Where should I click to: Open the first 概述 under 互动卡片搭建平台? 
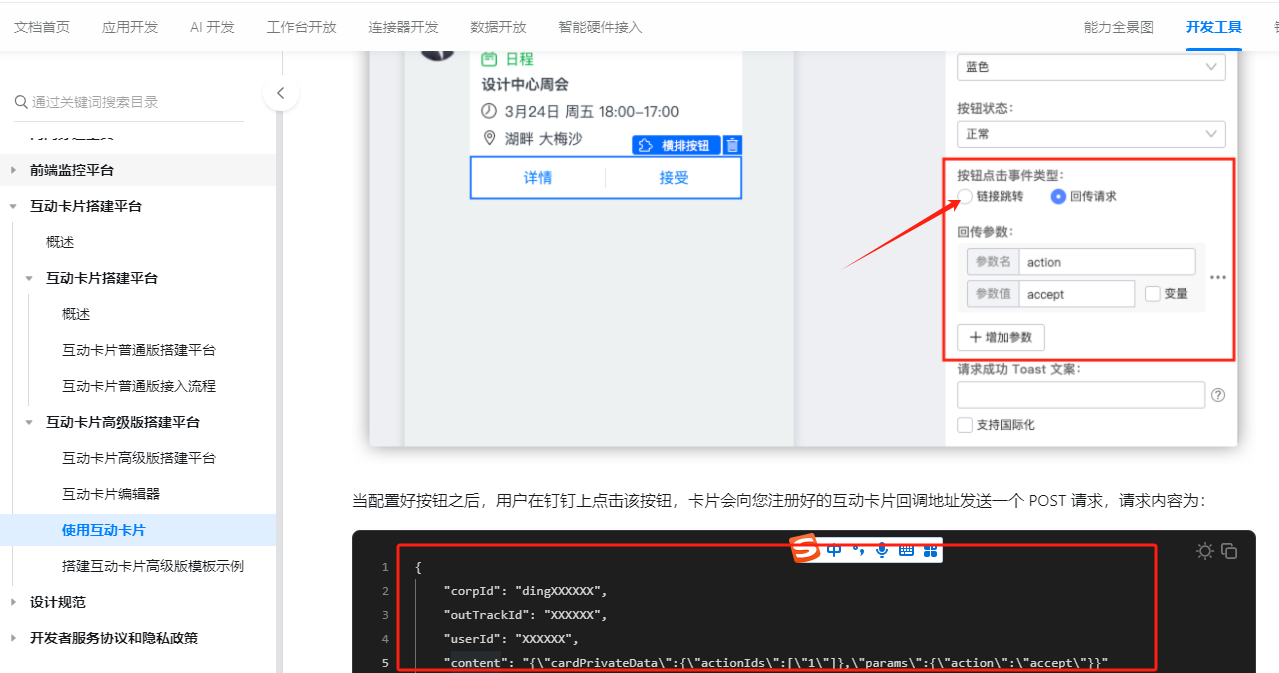coord(60,242)
